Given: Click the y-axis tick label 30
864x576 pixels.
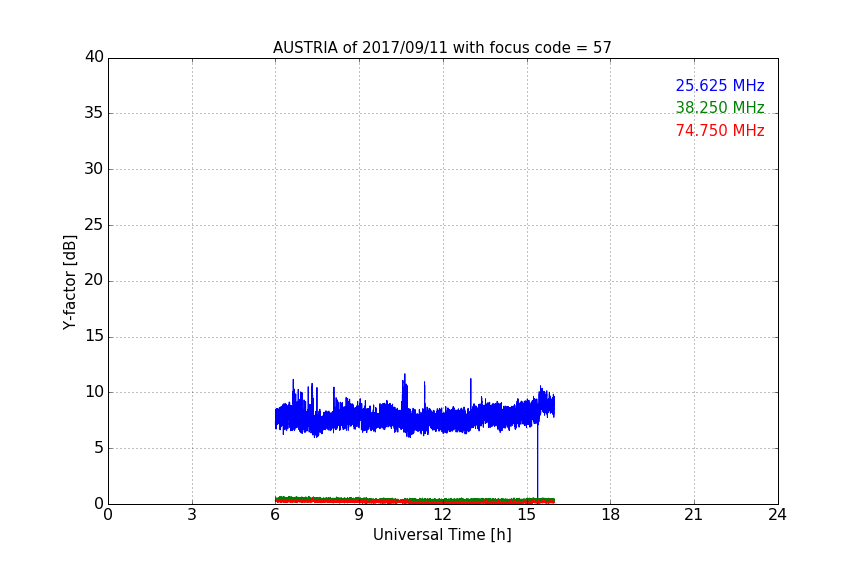Looking at the screenshot, I should 94,169.
